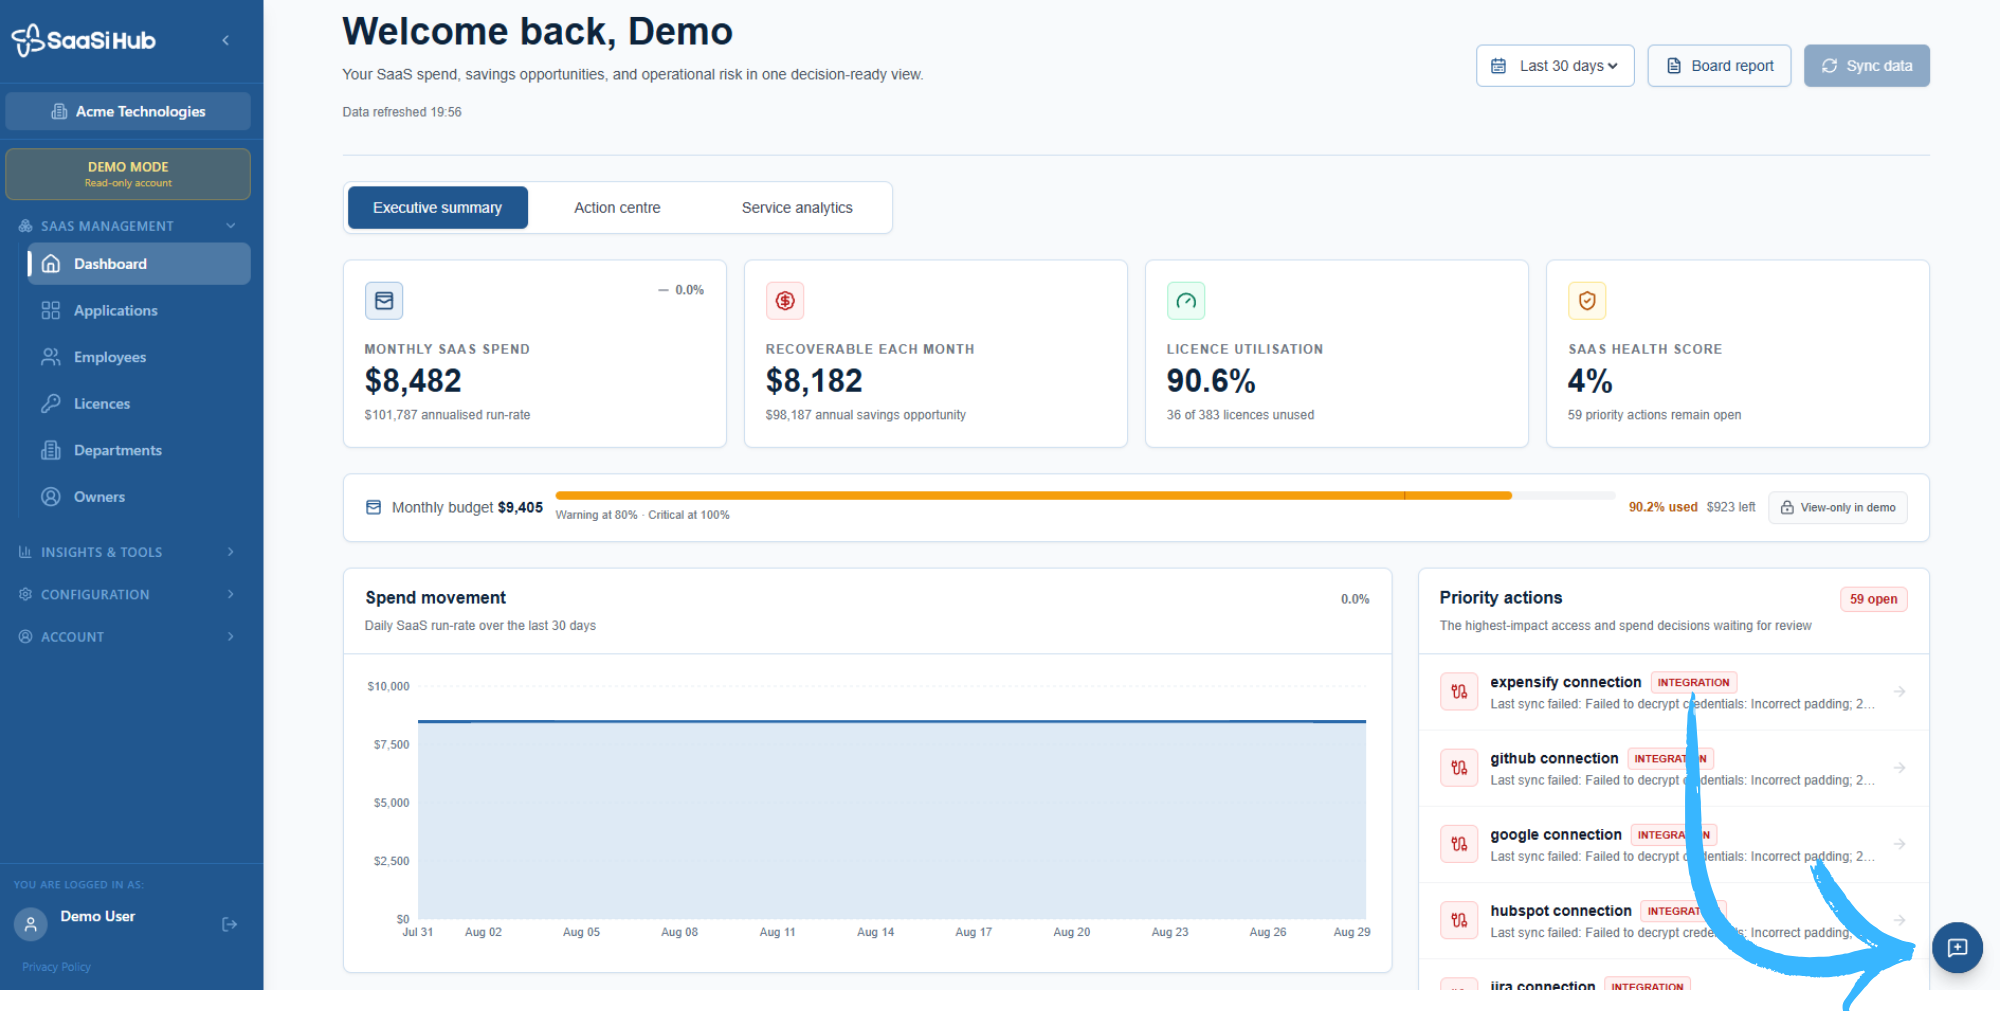Screen dimensions: 2000x1011
Task: Click the logout icon beside Demo User
Action: tap(229, 924)
